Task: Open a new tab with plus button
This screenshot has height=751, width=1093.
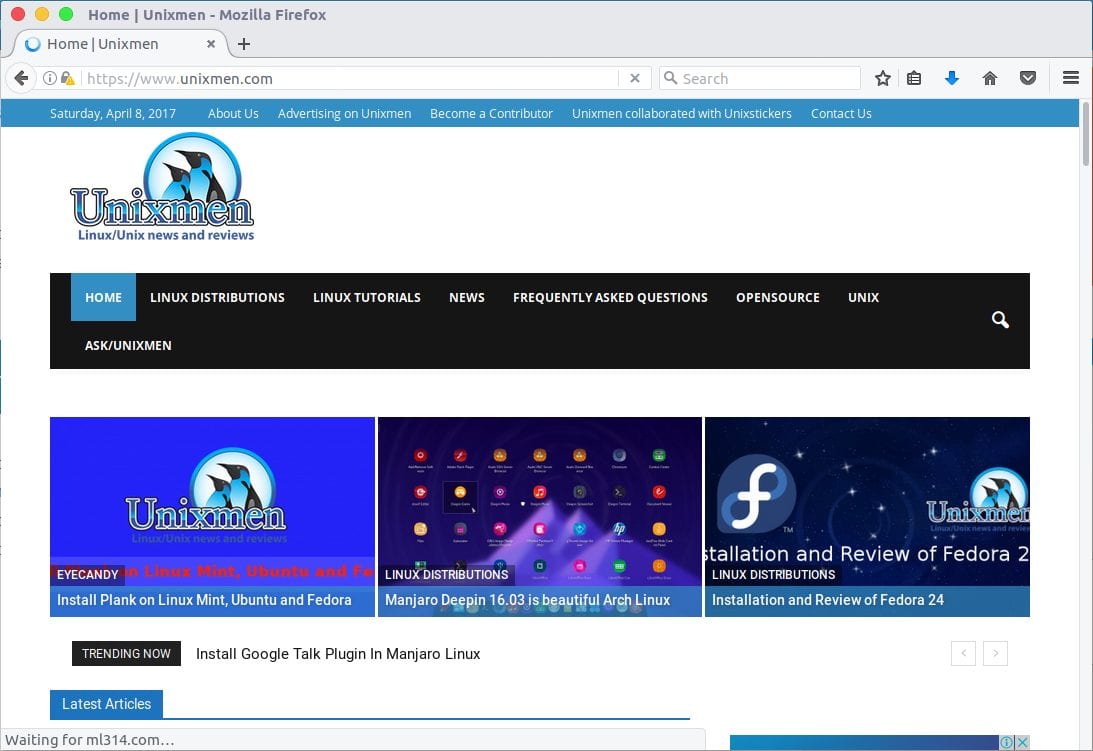Action: pyautogui.click(x=243, y=44)
